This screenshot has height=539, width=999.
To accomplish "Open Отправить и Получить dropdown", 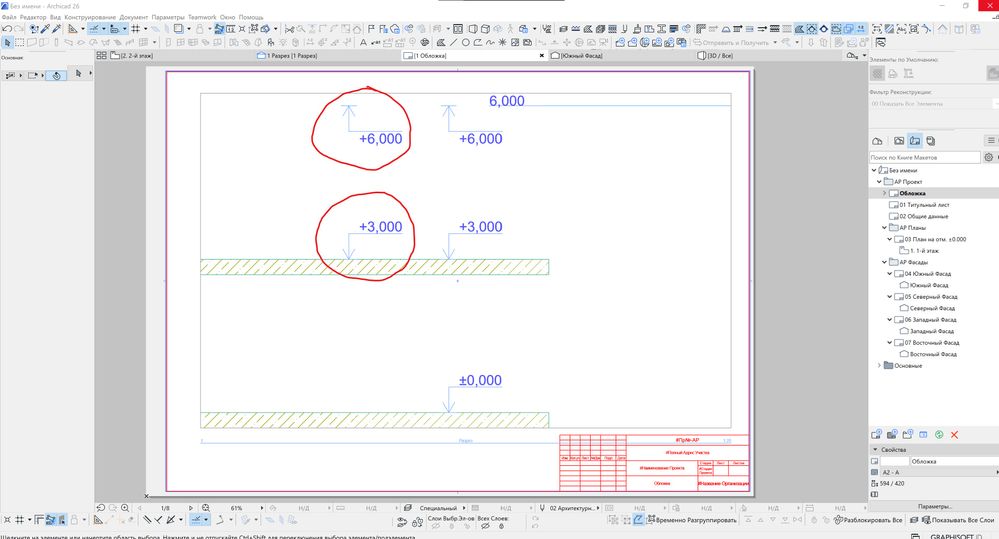I will coord(775,43).
